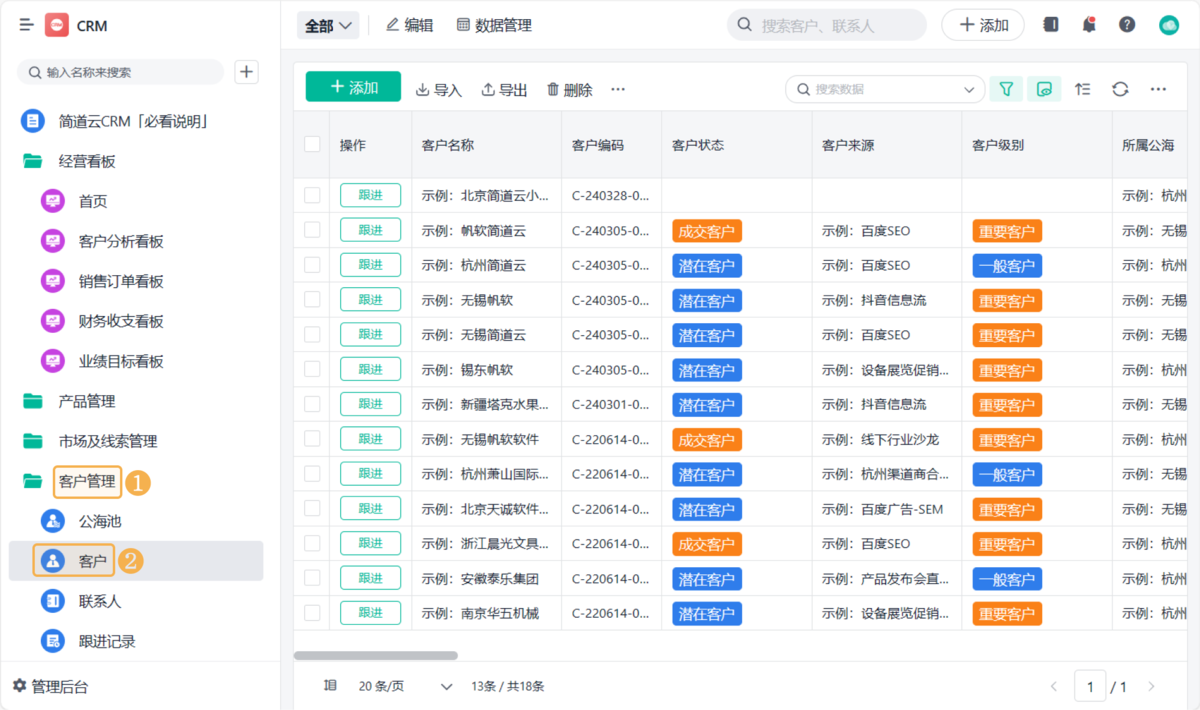Click the help question mark icon
This screenshot has width=1200, height=710.
pyautogui.click(x=1127, y=24)
